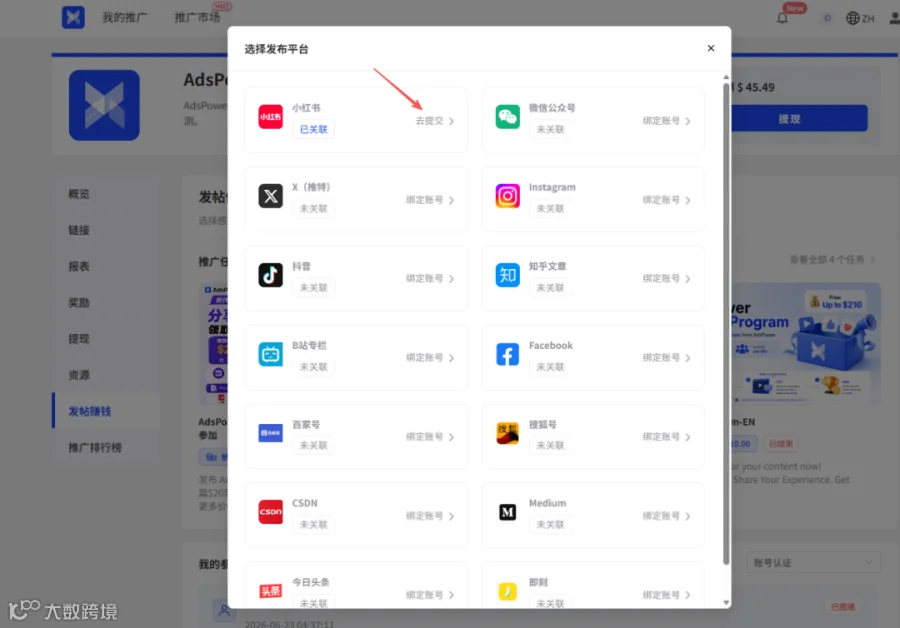Click the AdsPower logo in top bar
The height and width of the screenshot is (628, 900).
click(x=73, y=17)
